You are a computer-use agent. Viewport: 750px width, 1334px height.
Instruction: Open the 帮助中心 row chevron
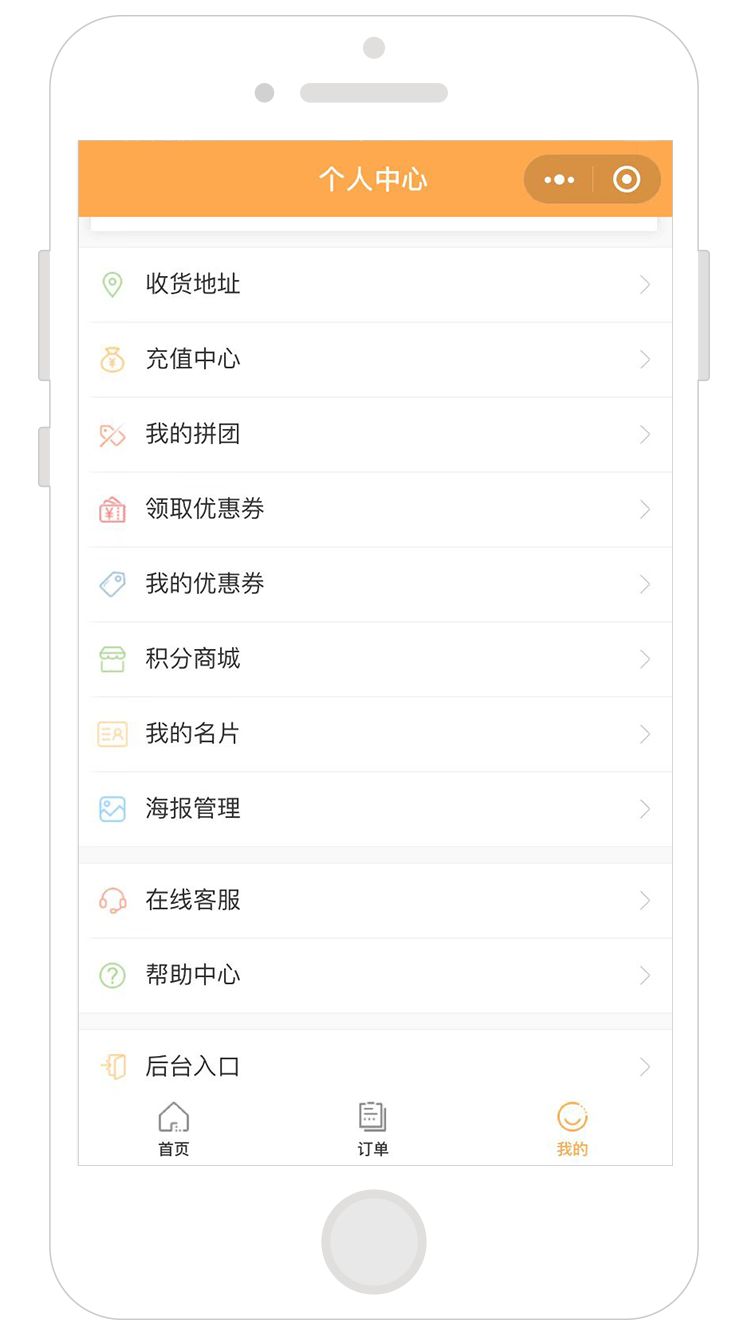coord(645,976)
